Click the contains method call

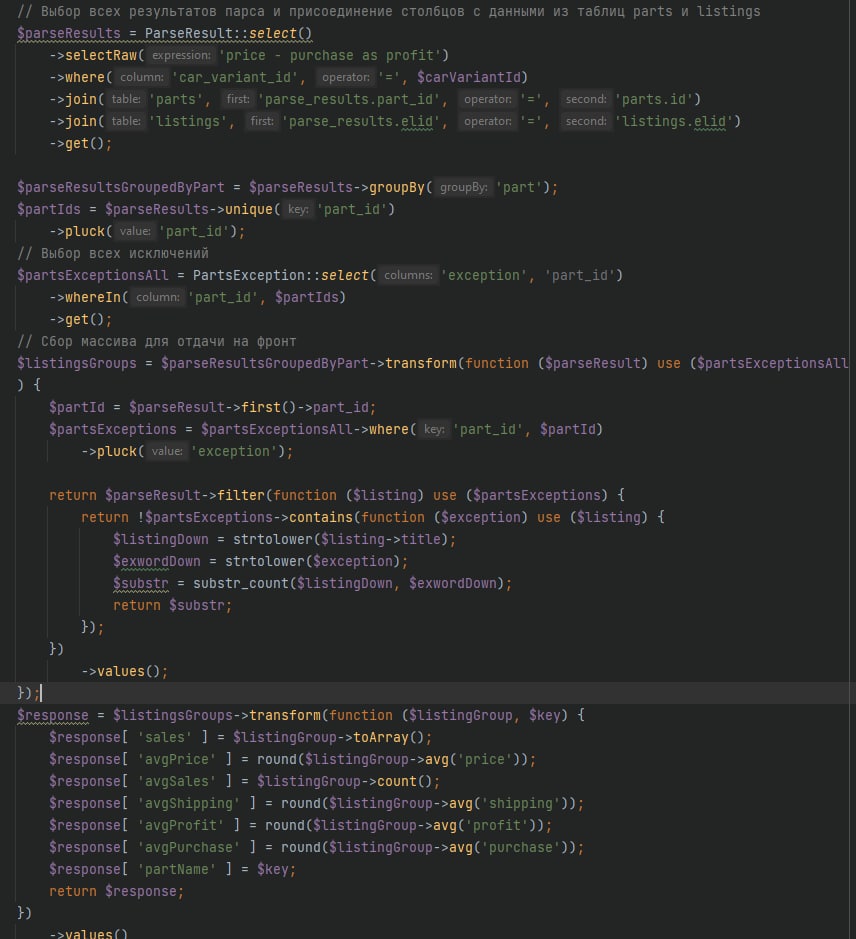320,517
